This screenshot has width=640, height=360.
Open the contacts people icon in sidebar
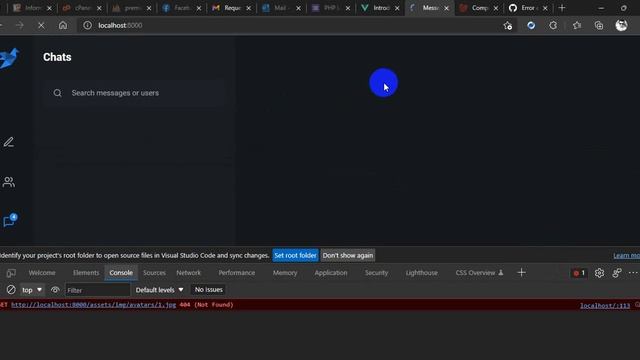click(x=9, y=182)
